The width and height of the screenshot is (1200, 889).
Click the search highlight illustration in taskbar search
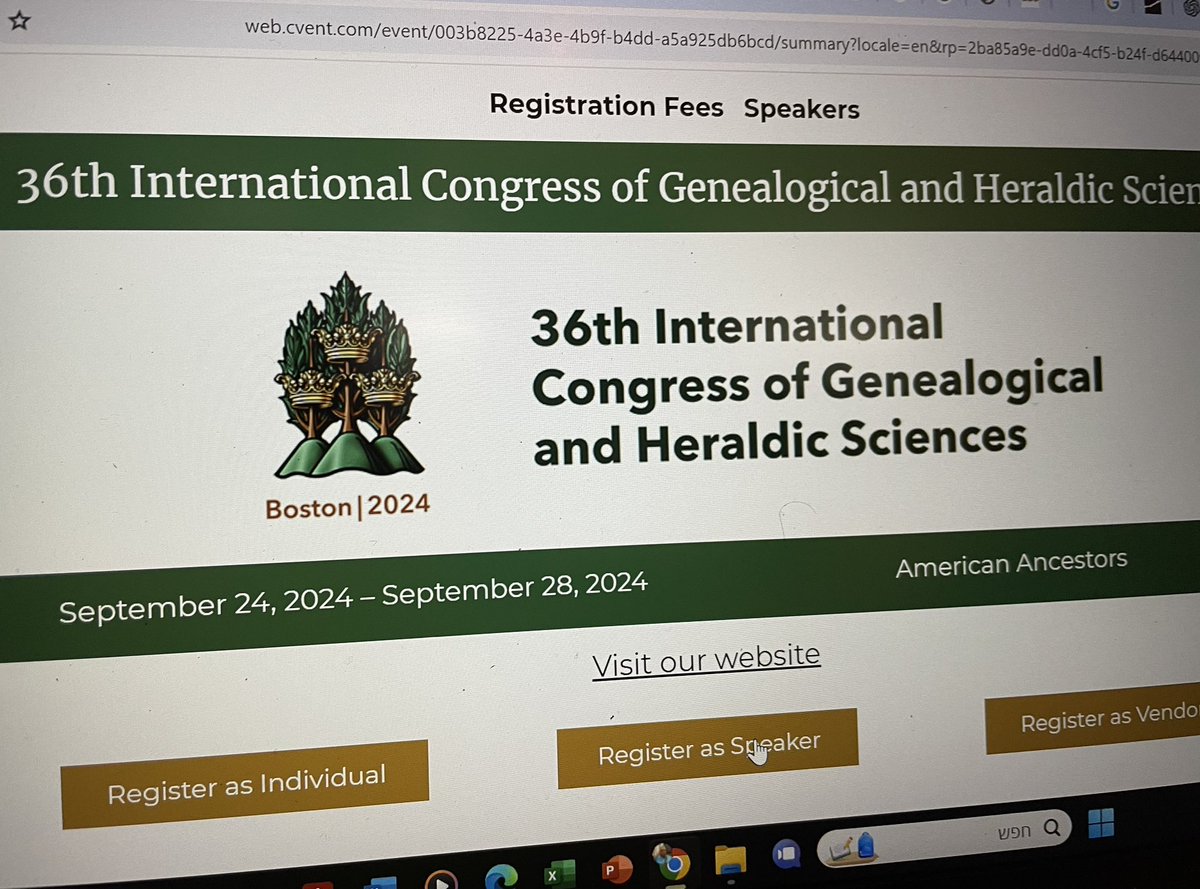pos(851,849)
